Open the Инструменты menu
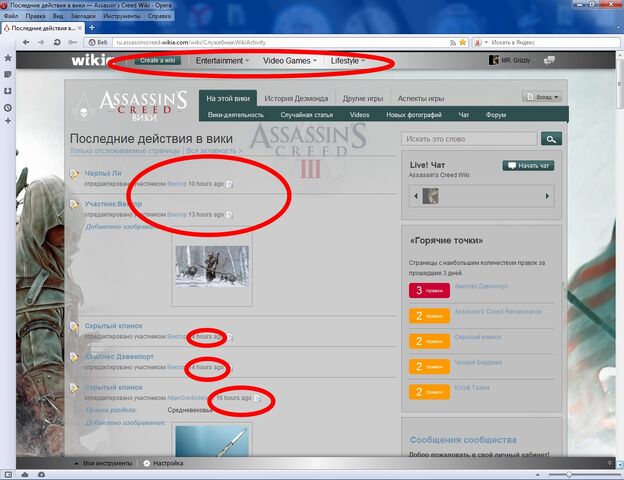 pos(122,16)
